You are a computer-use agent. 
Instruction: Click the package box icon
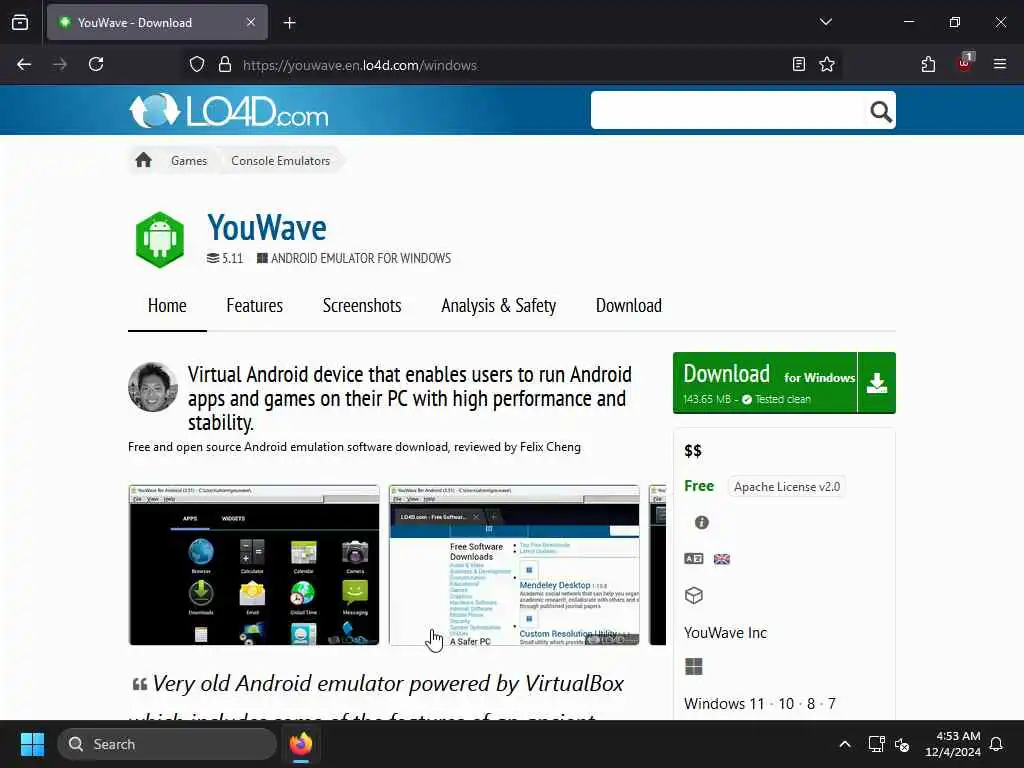pyautogui.click(x=694, y=596)
